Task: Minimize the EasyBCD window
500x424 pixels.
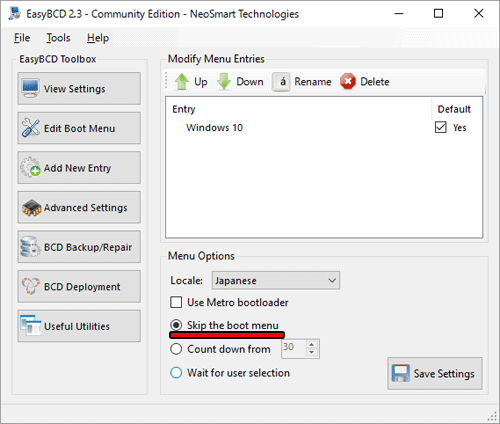Action: click(399, 13)
